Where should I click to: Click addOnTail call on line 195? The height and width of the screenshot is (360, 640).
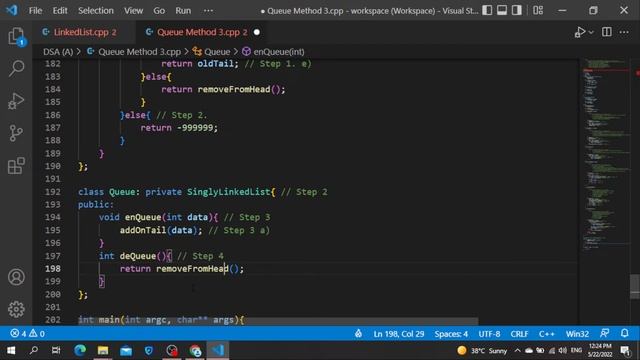coord(143,230)
